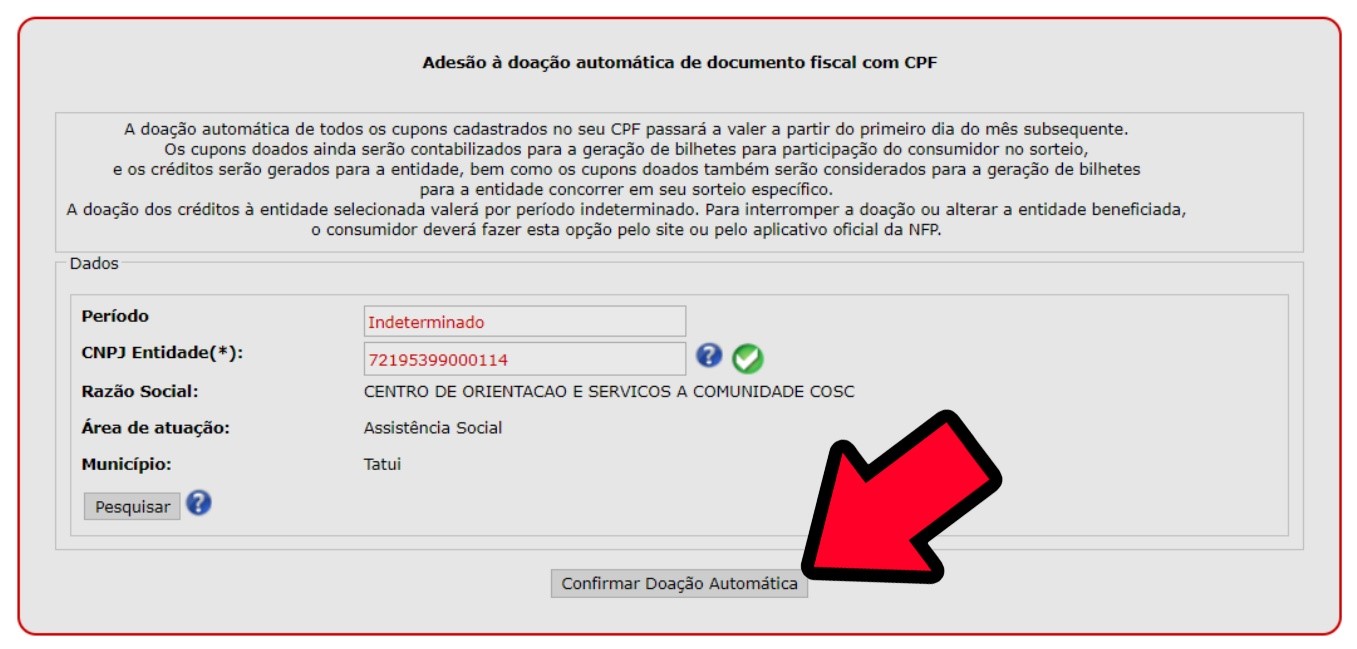Click first line of the donation info paragraph
The image size is (1357, 649).
[x=626, y=129]
